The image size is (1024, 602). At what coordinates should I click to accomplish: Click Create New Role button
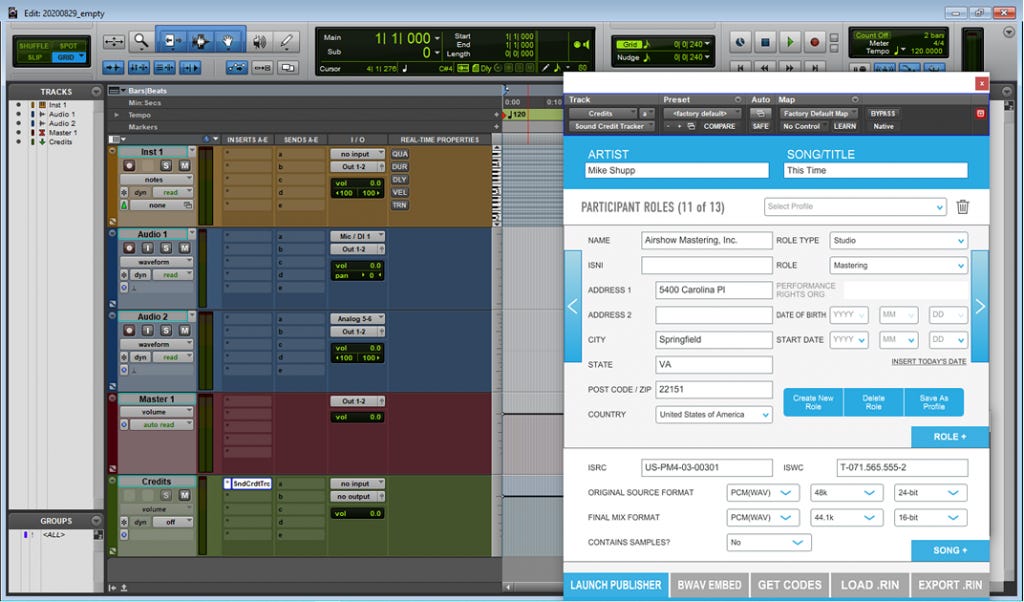click(813, 402)
